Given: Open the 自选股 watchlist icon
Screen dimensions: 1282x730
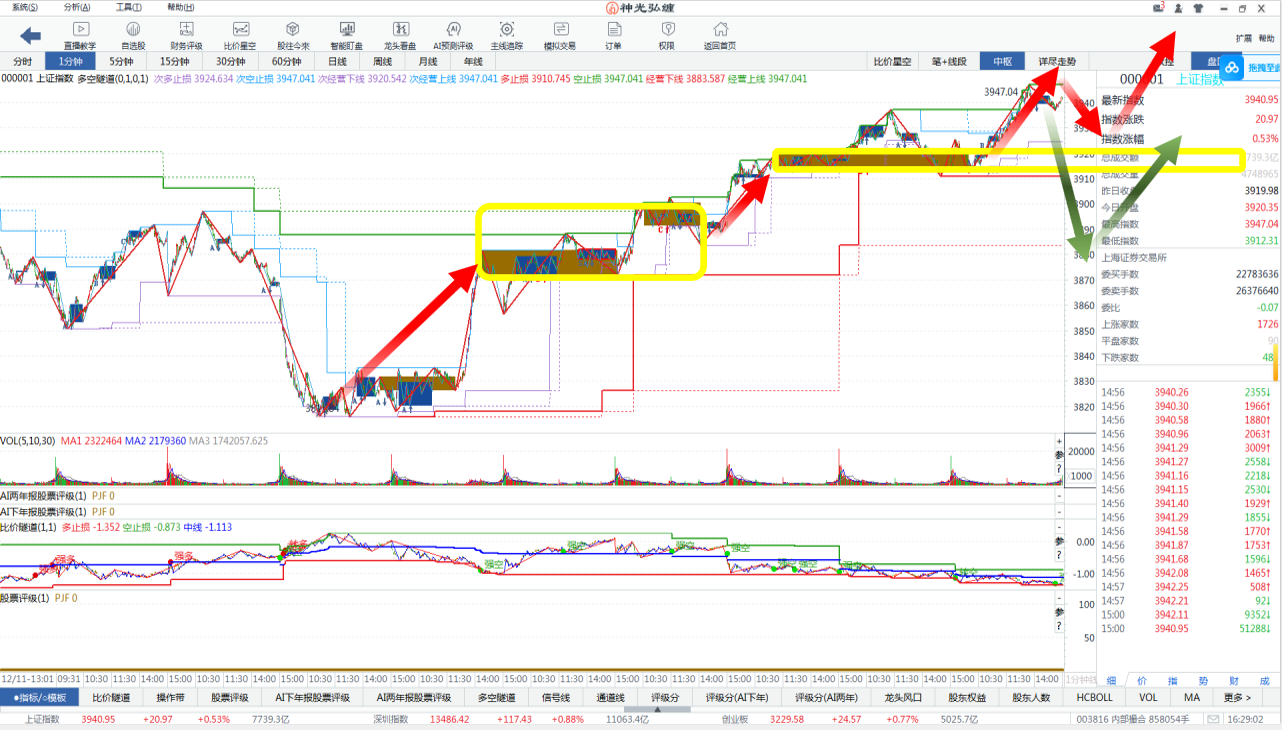Looking at the screenshot, I should (x=132, y=35).
